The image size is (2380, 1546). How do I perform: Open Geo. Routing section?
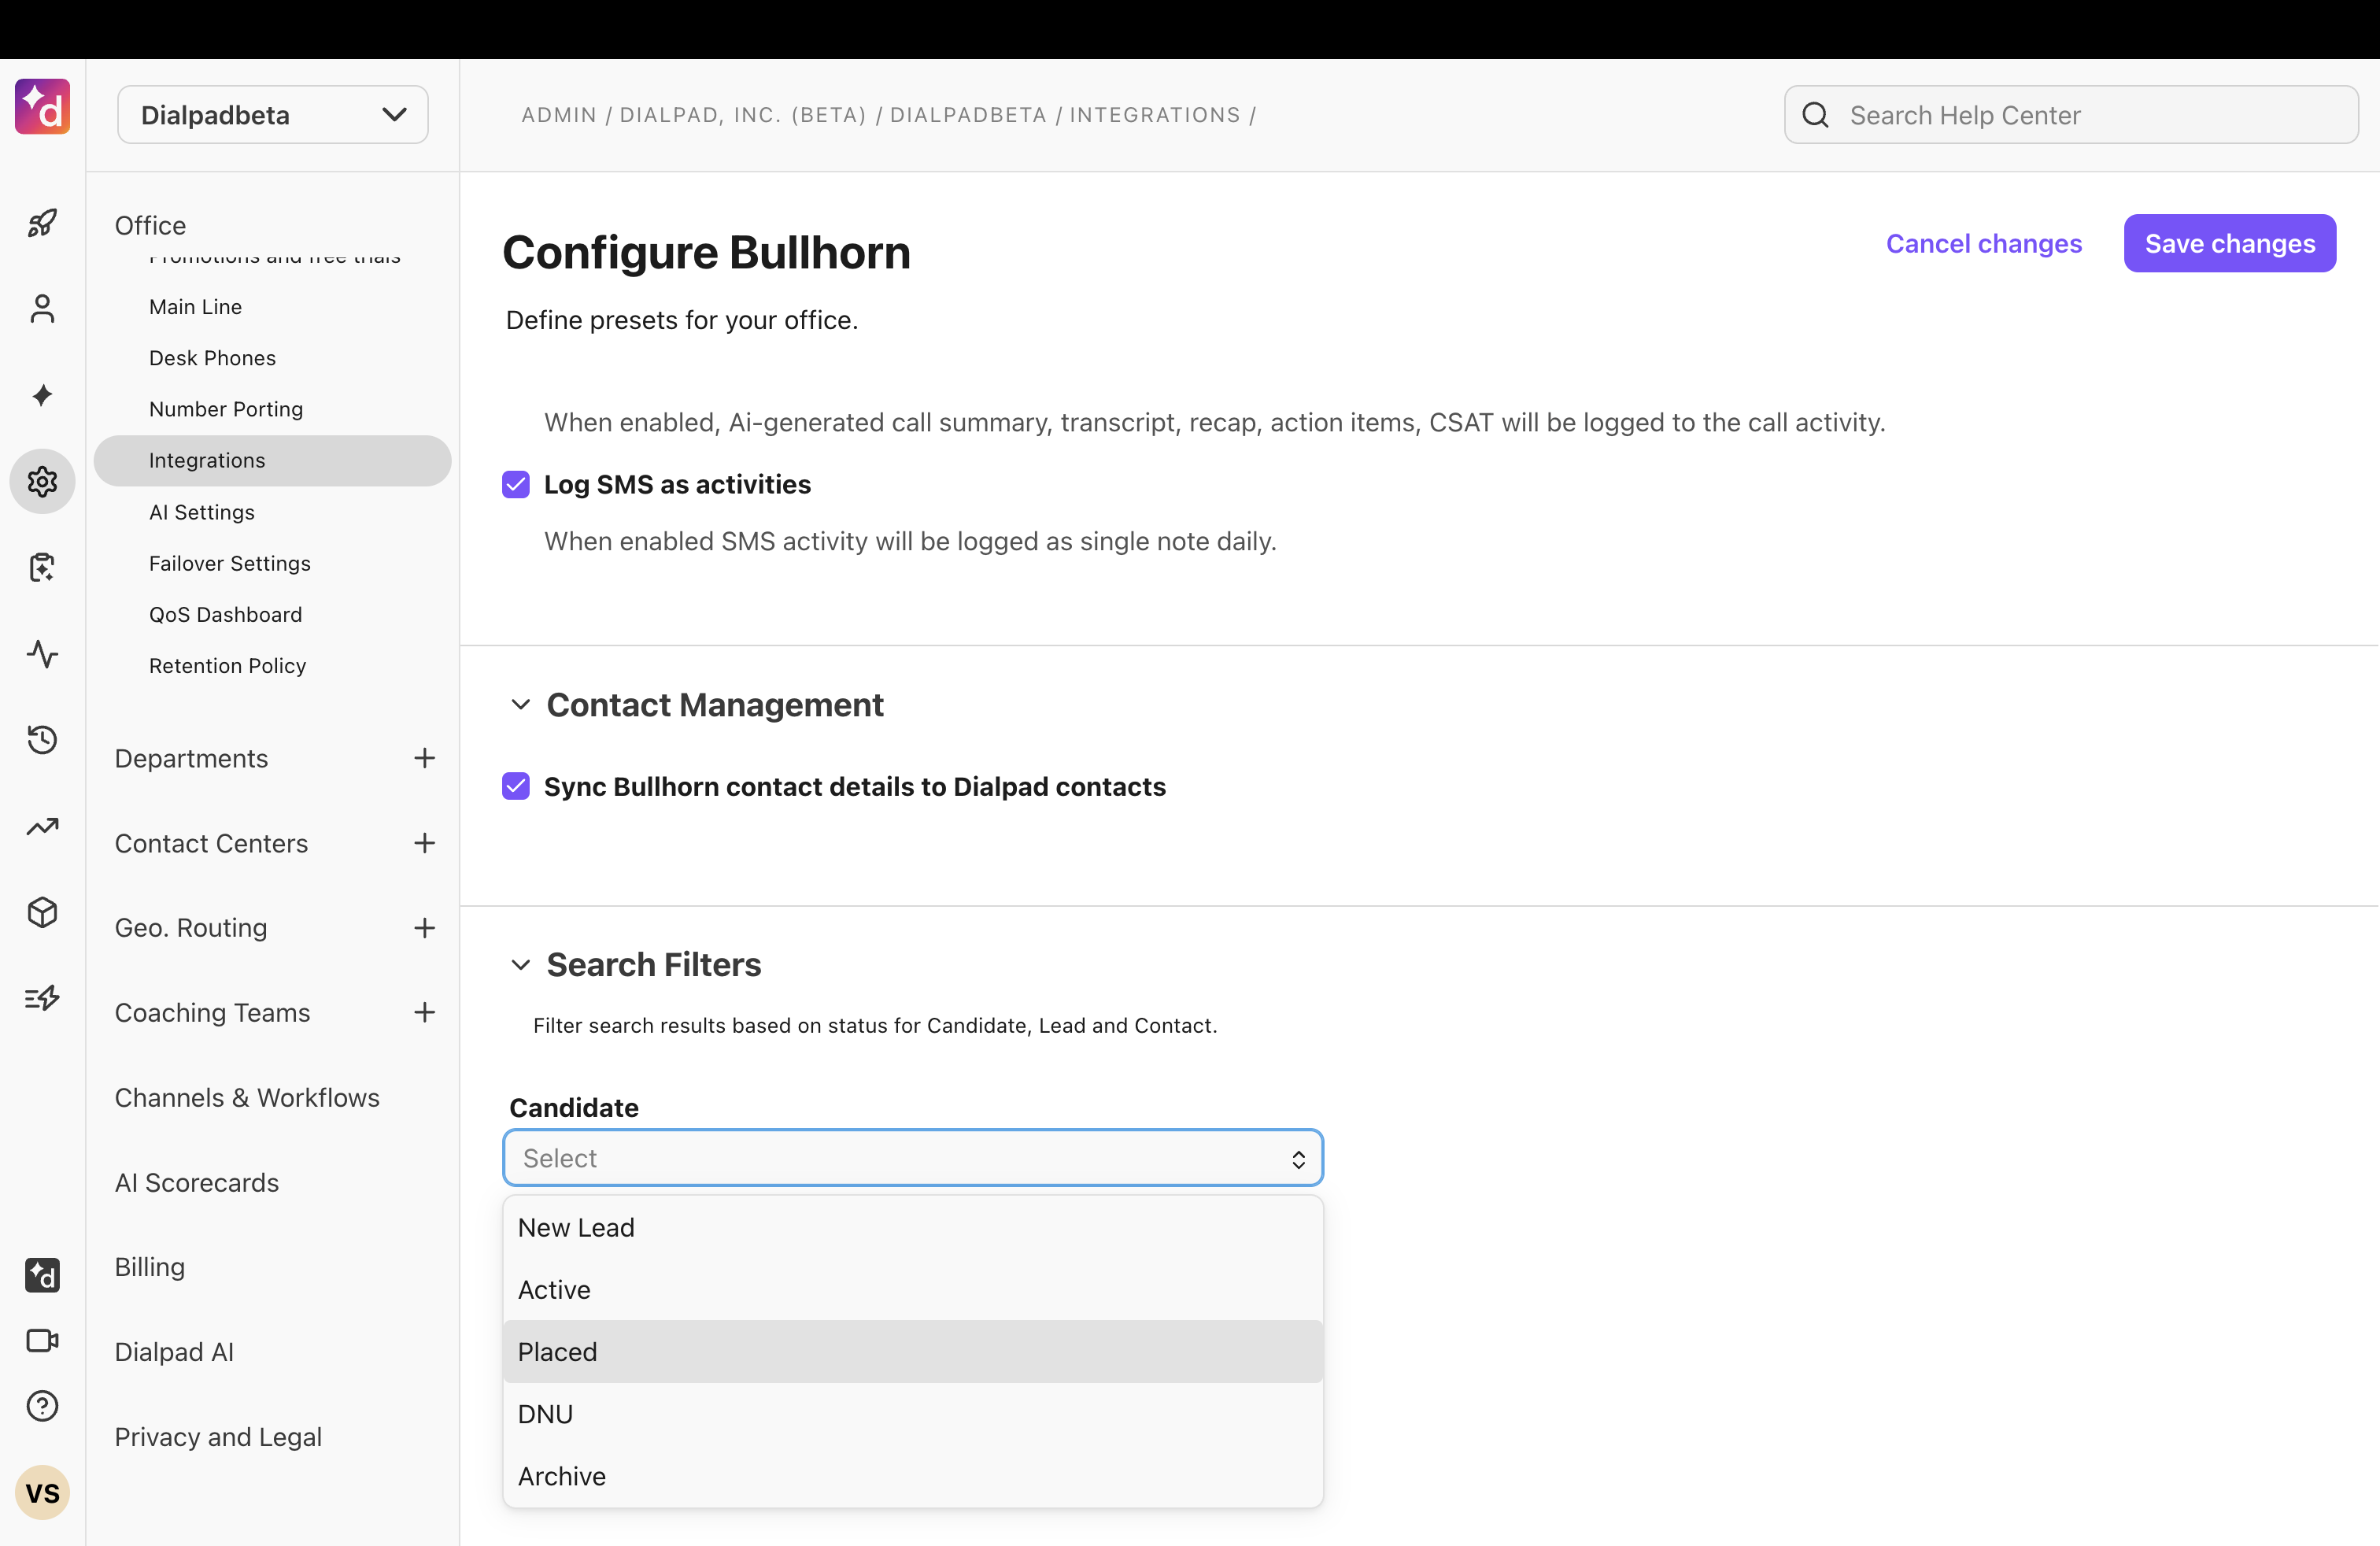191,928
